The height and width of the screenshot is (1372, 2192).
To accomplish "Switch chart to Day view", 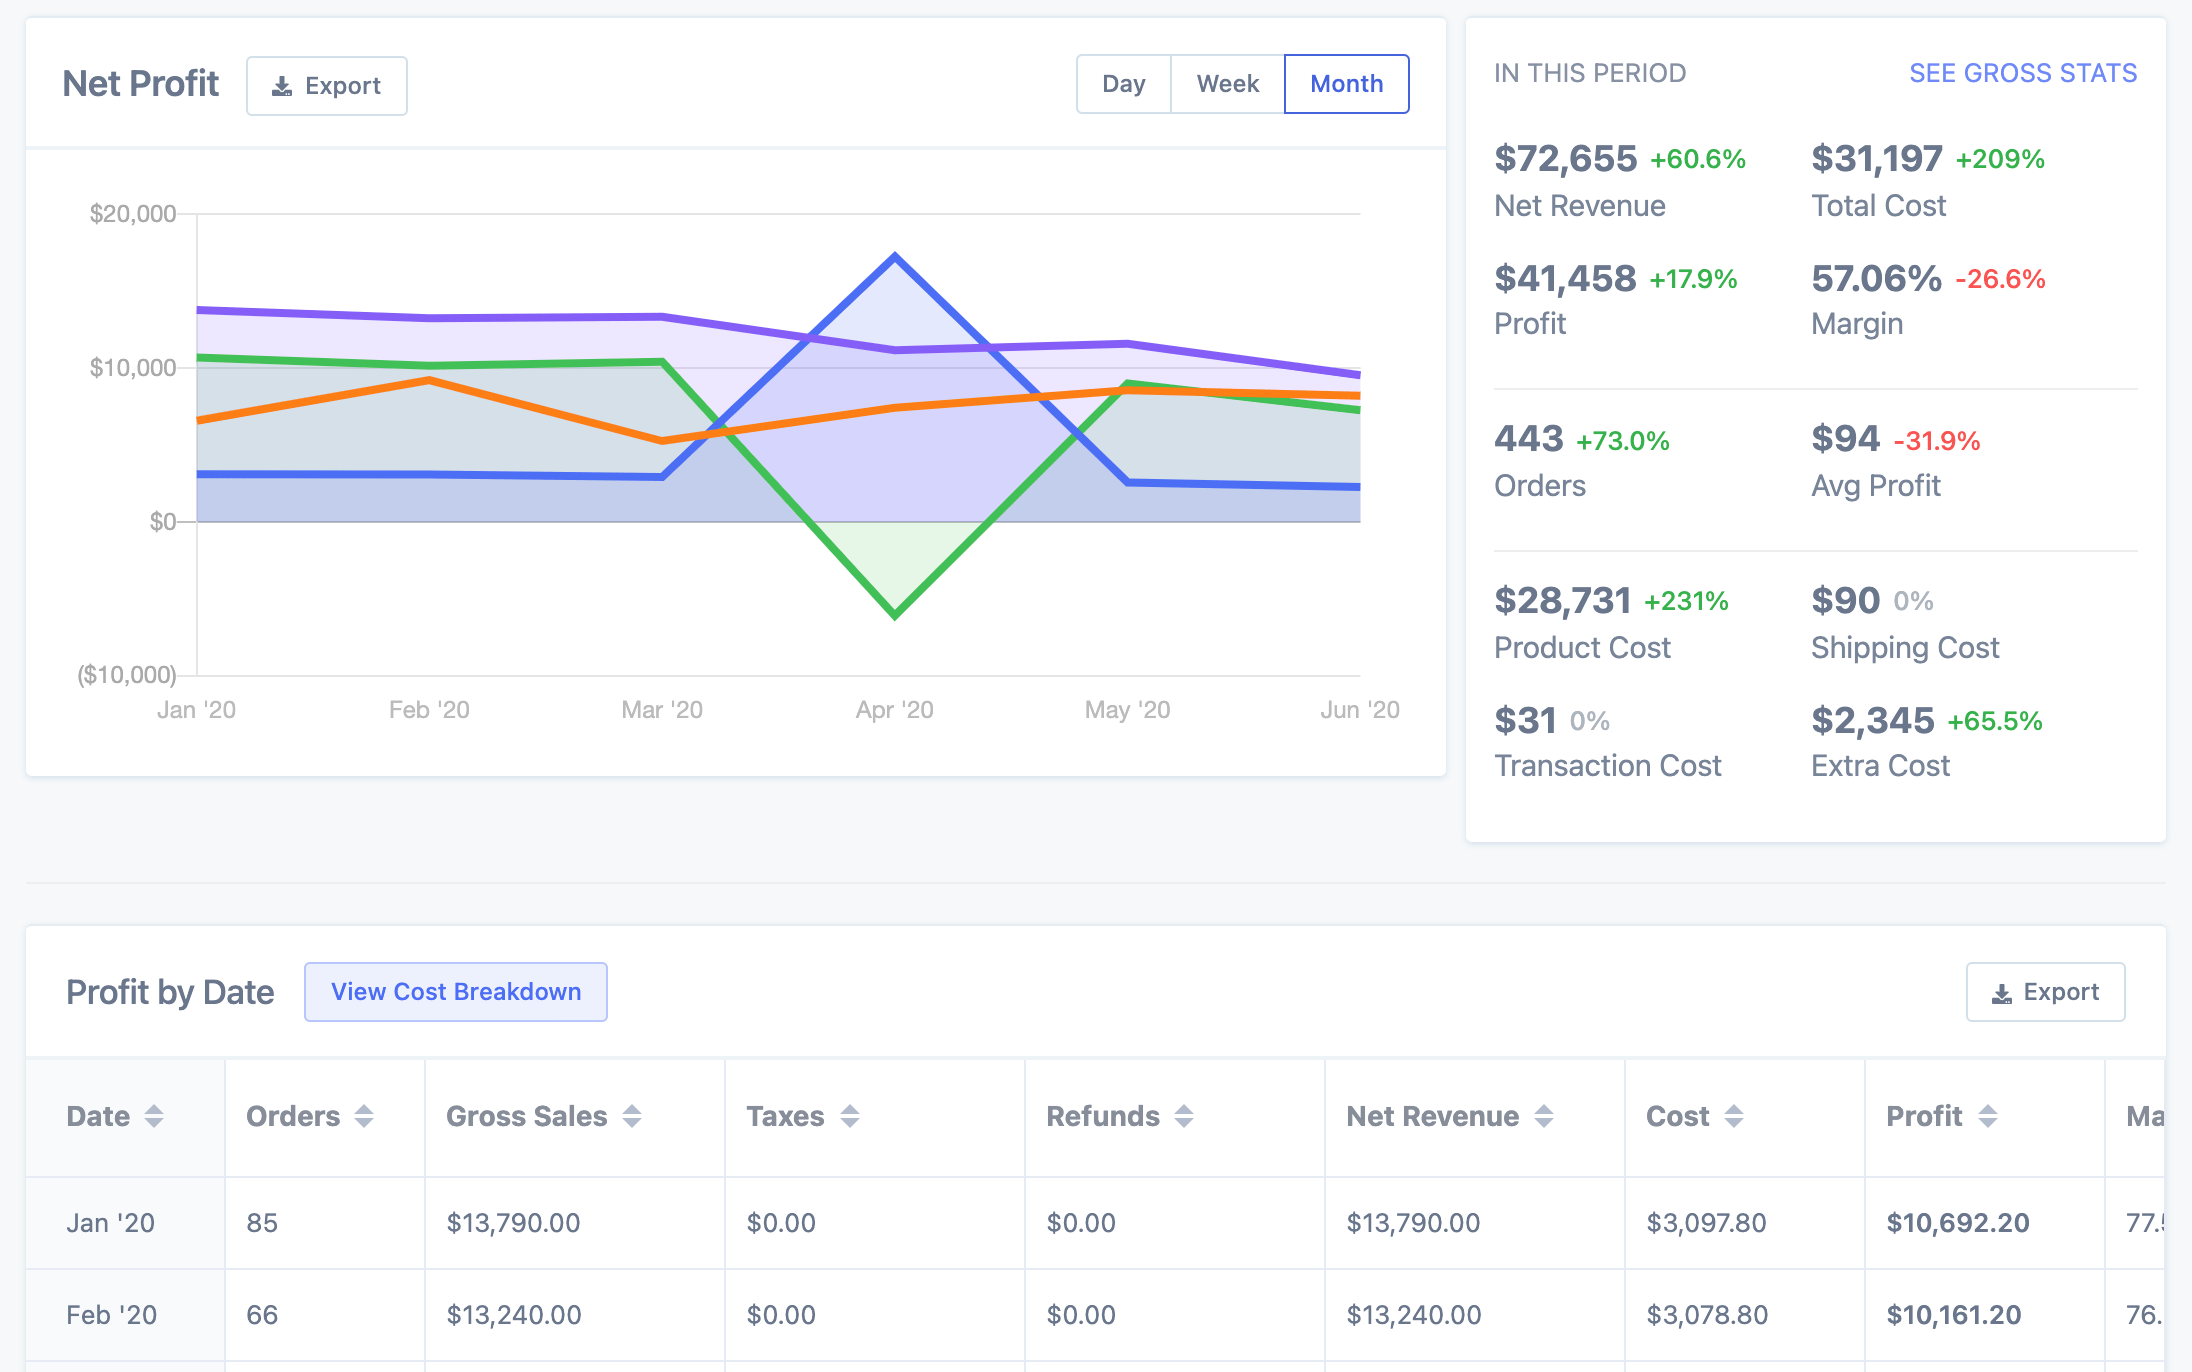I will click(1123, 84).
